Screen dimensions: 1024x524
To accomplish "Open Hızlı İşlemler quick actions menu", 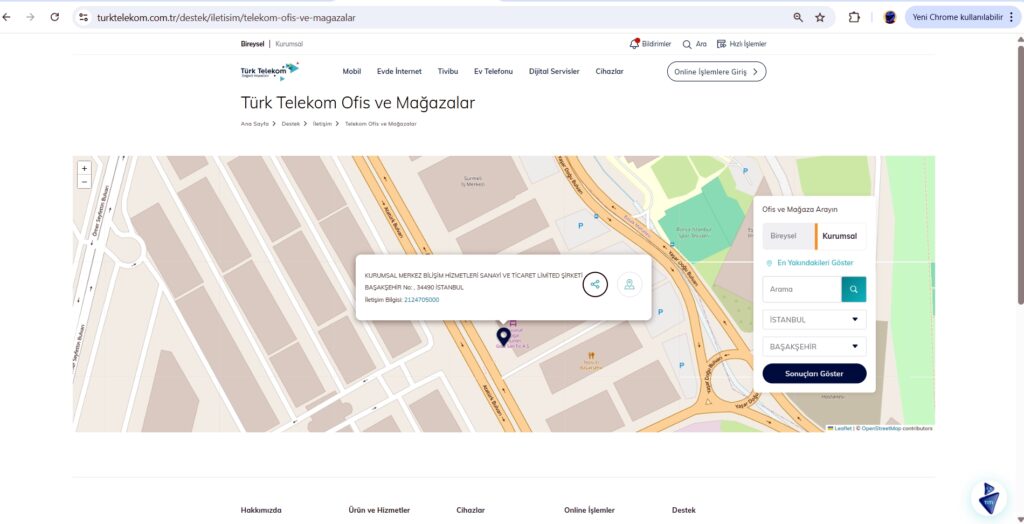I will (x=741, y=44).
